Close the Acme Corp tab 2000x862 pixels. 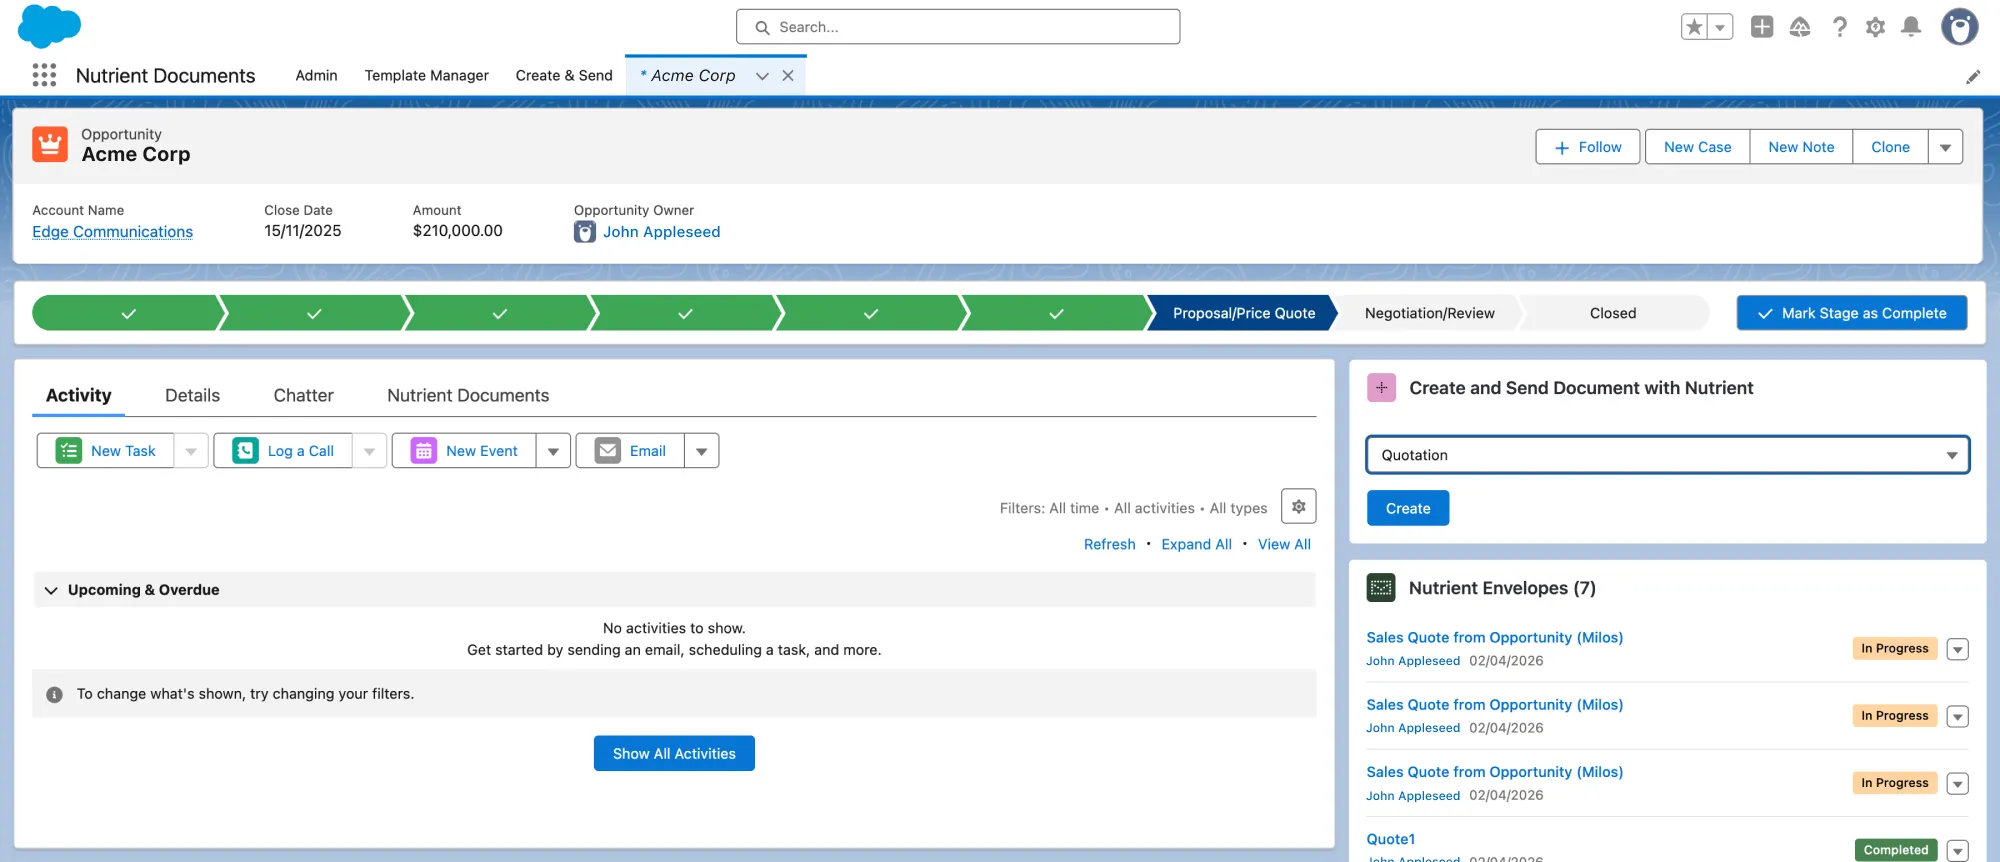coord(788,76)
